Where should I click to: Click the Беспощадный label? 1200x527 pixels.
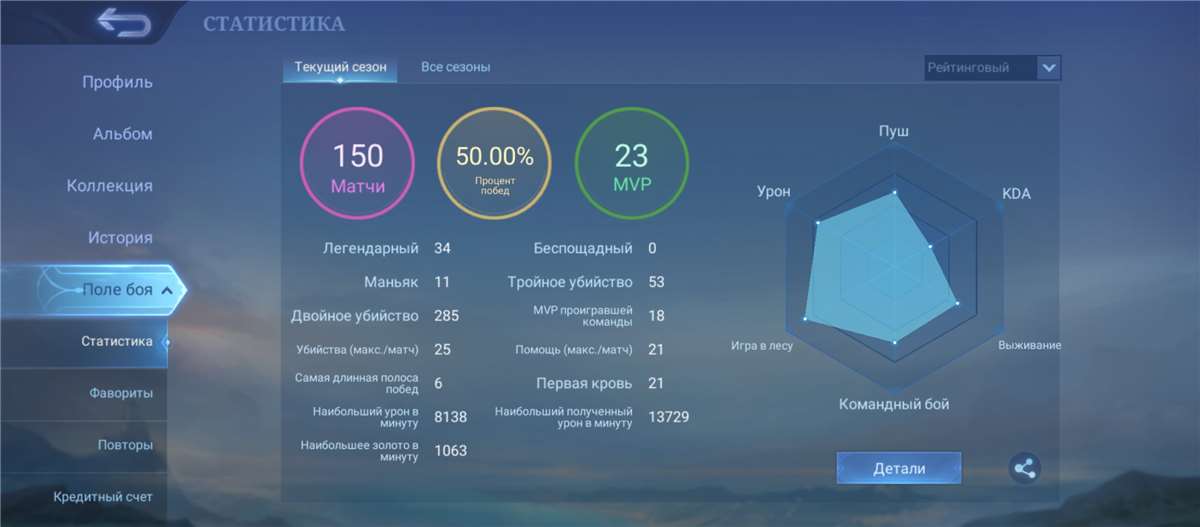(583, 248)
